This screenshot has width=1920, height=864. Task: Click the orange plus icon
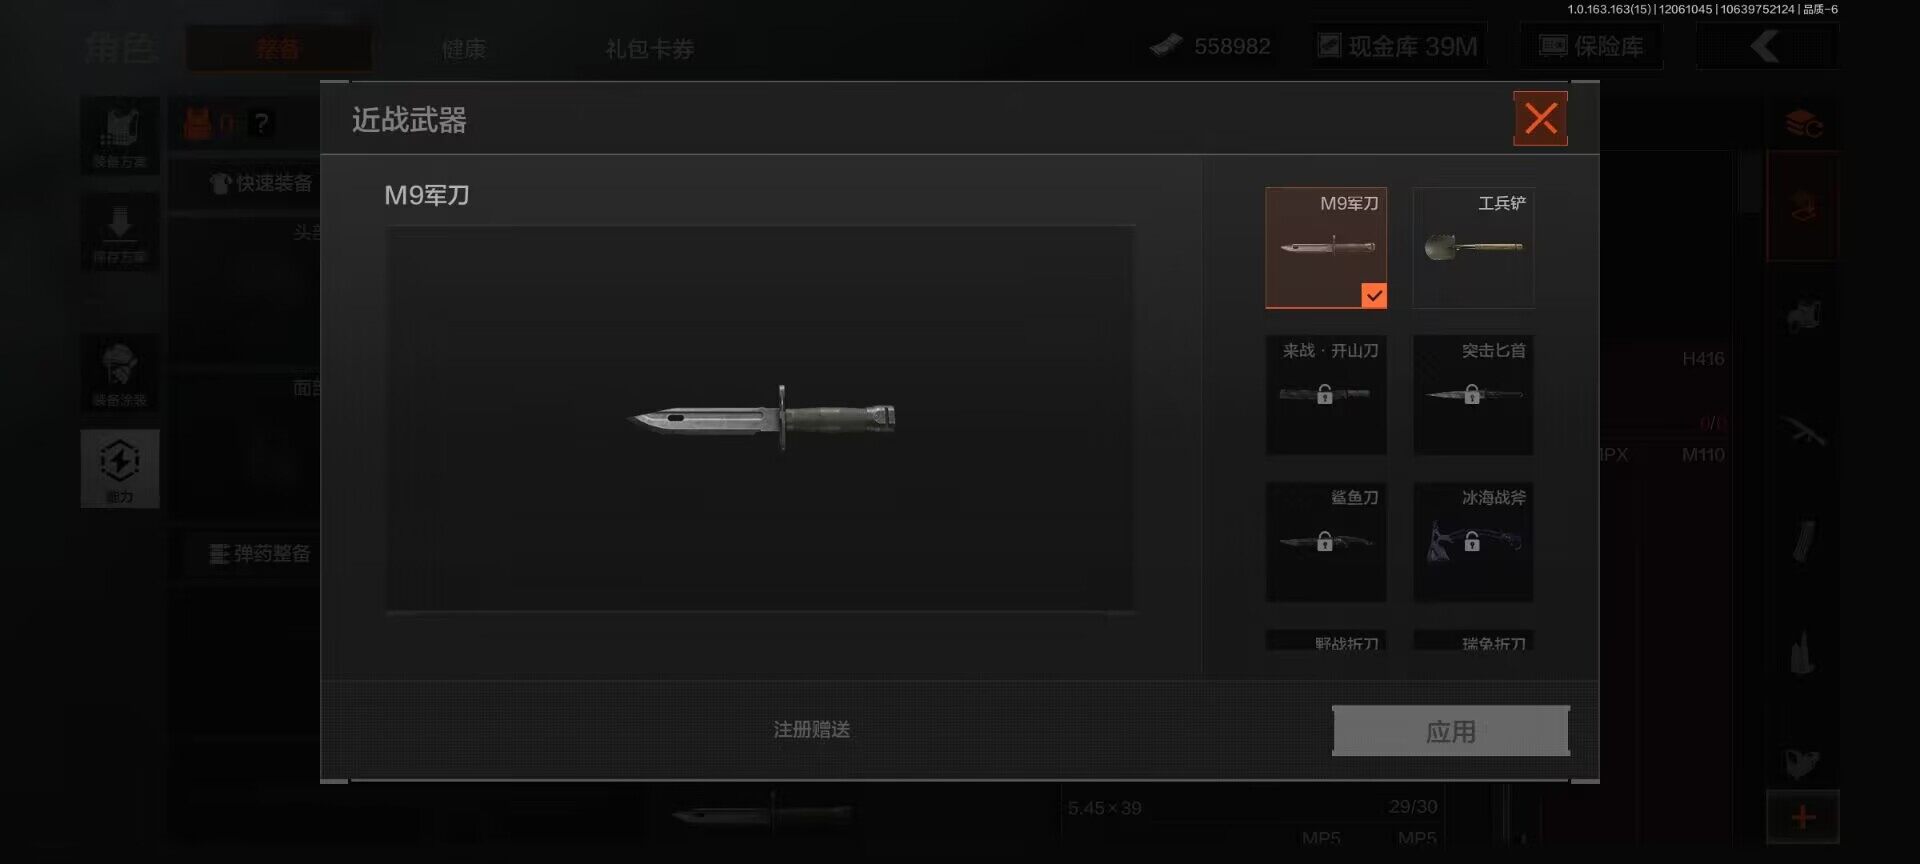[1802, 818]
